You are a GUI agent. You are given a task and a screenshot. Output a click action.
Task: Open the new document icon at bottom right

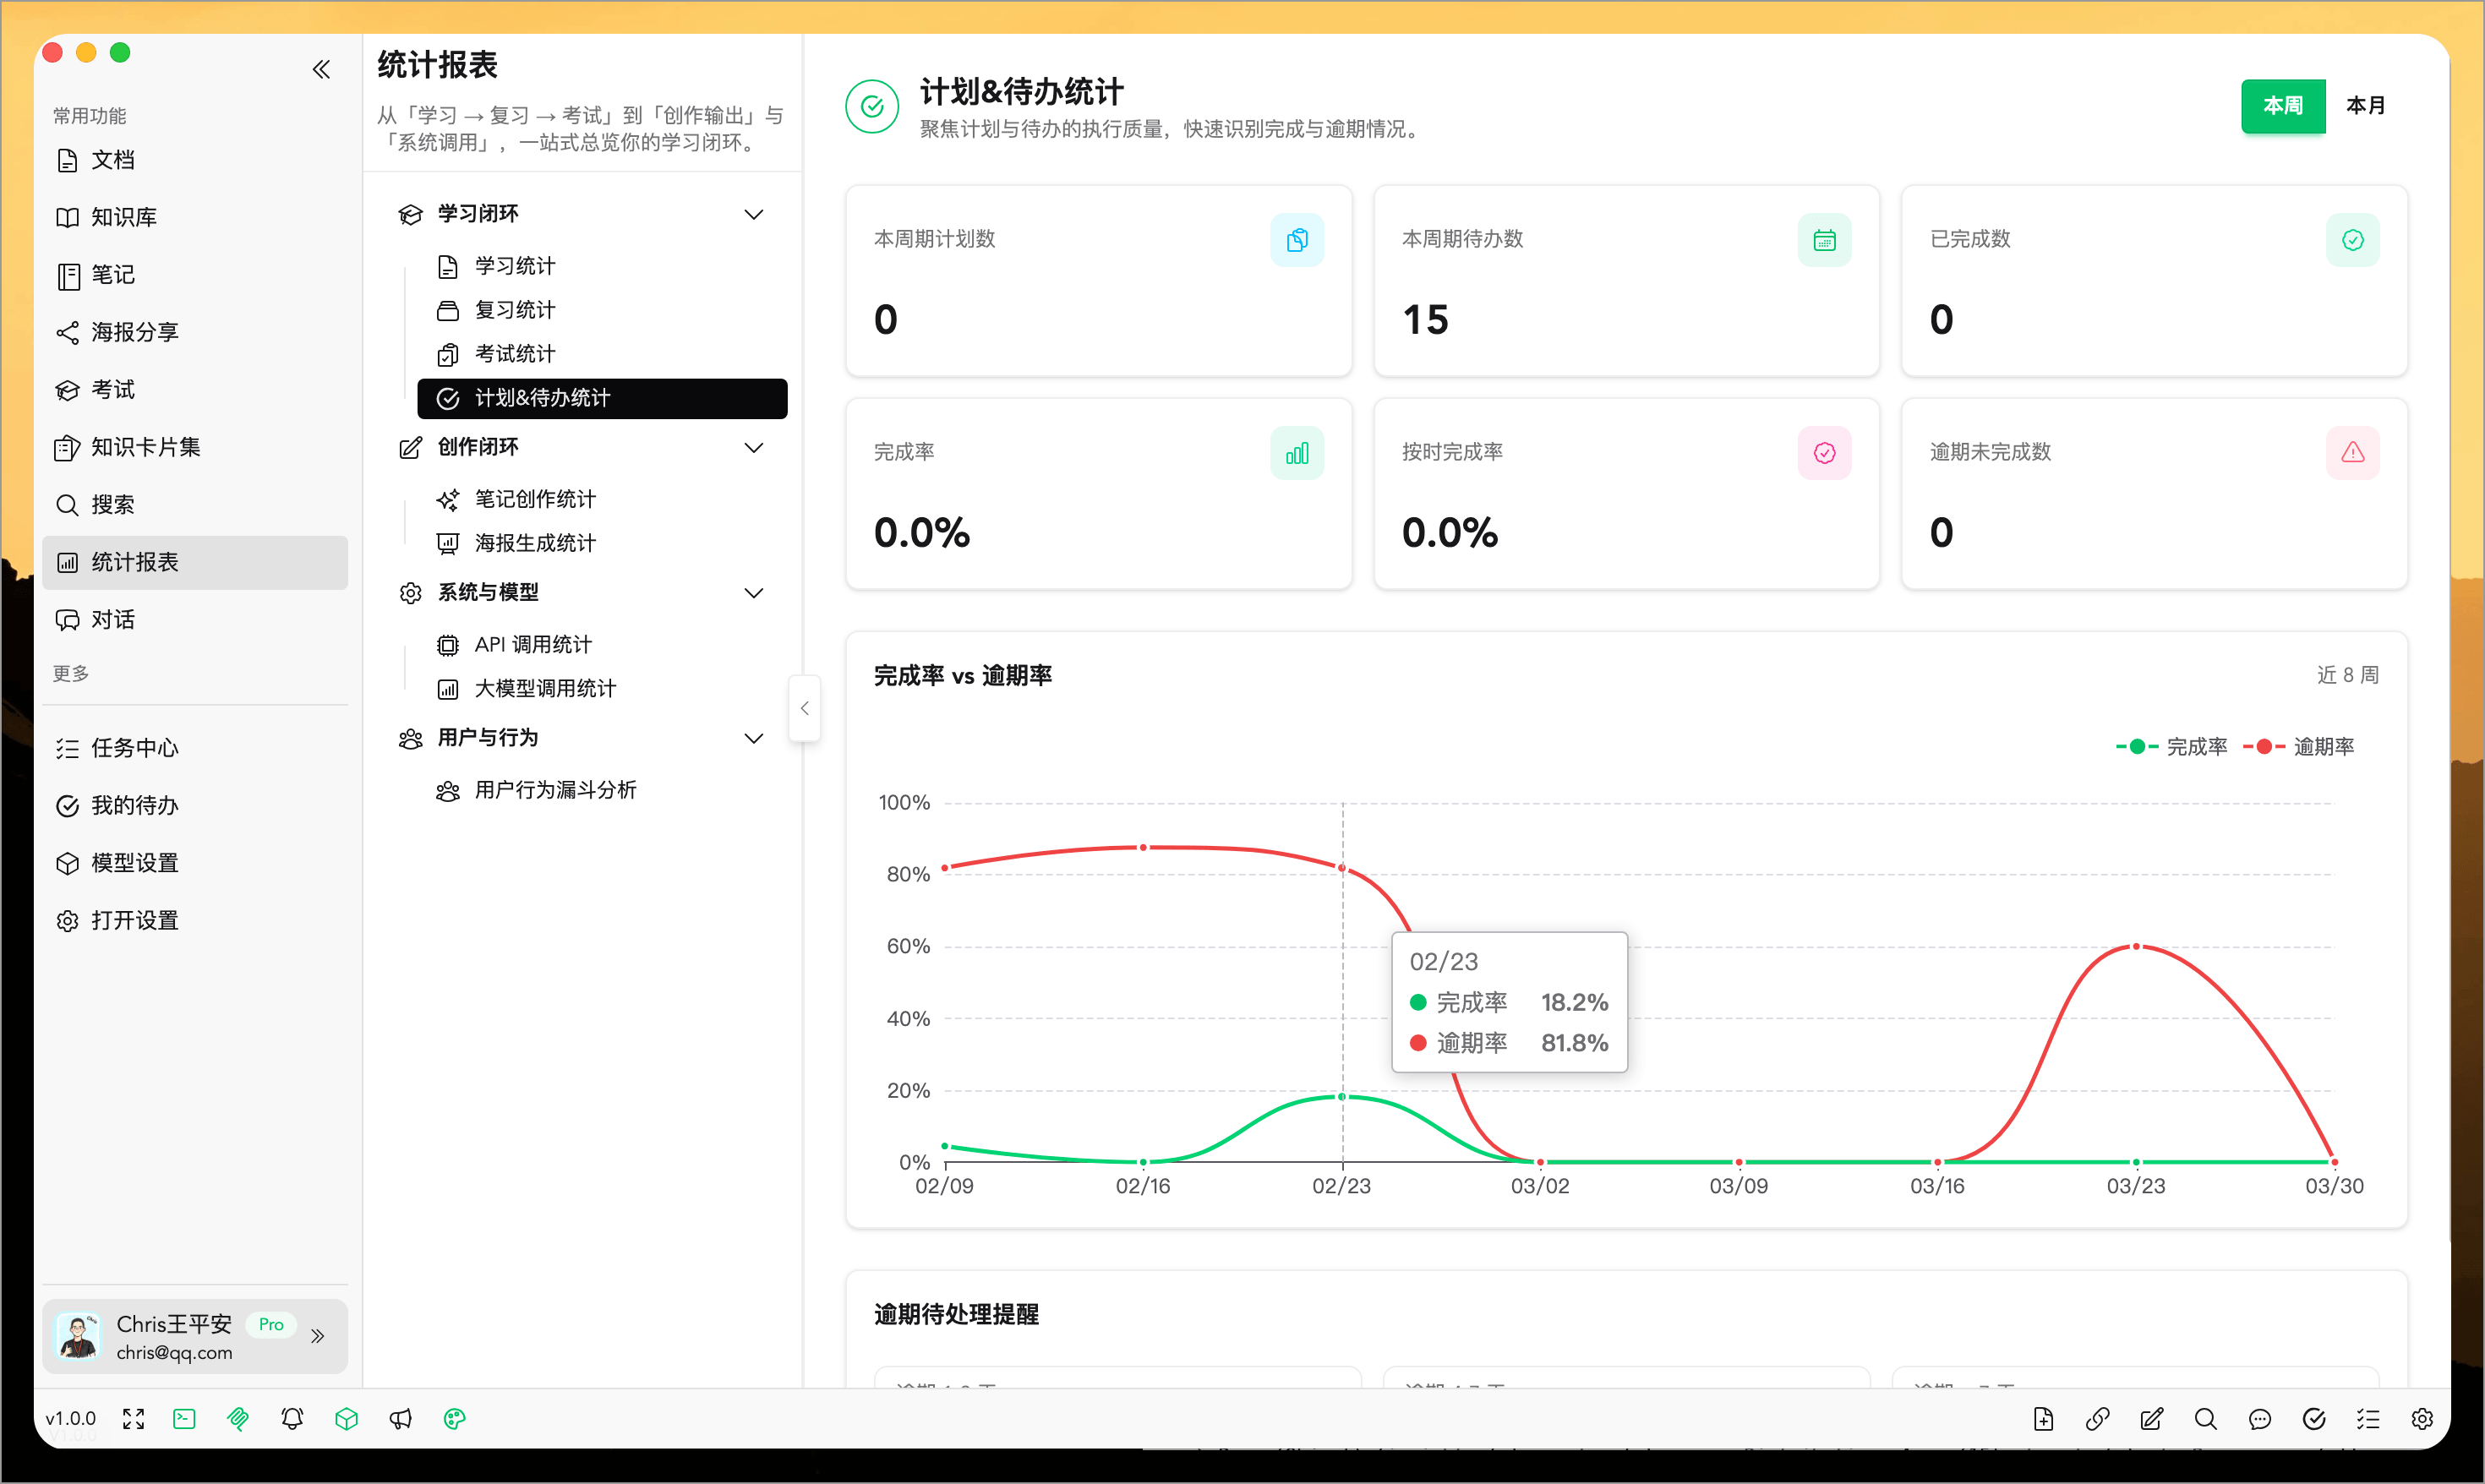[x=2044, y=1418]
